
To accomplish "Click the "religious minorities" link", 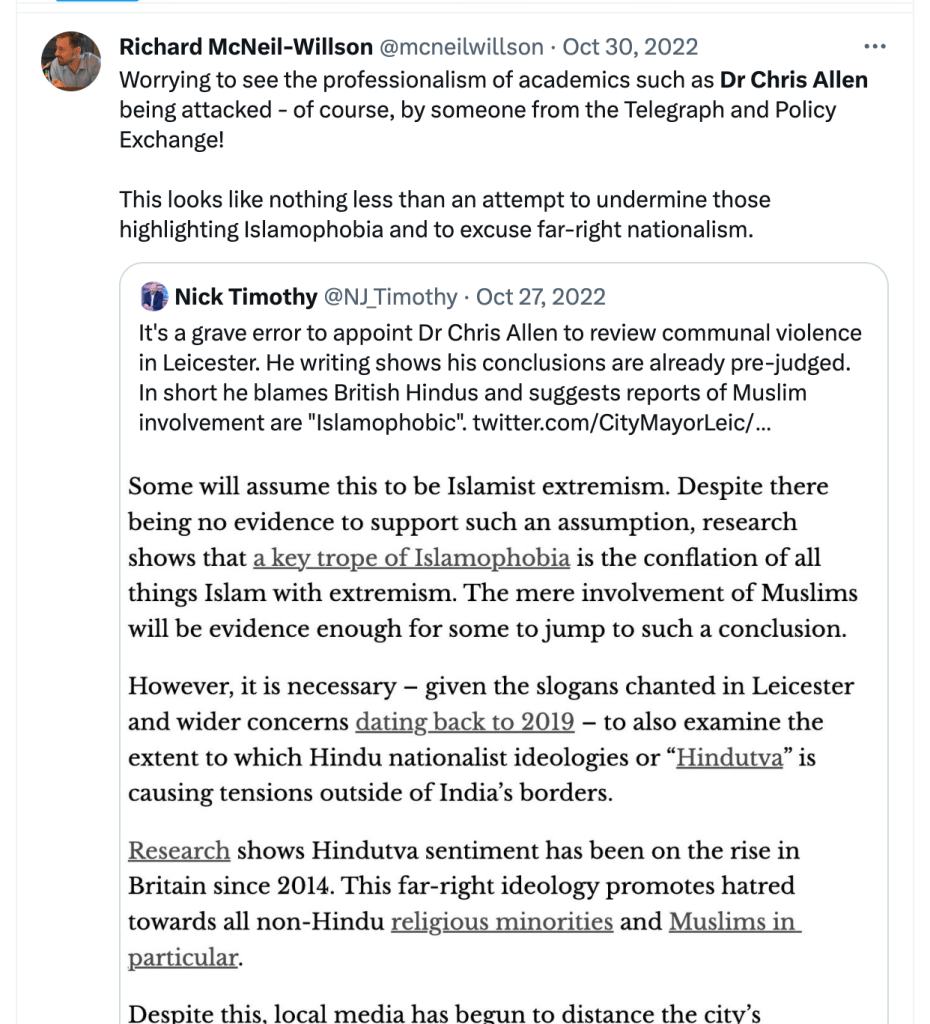I will tap(501, 921).
